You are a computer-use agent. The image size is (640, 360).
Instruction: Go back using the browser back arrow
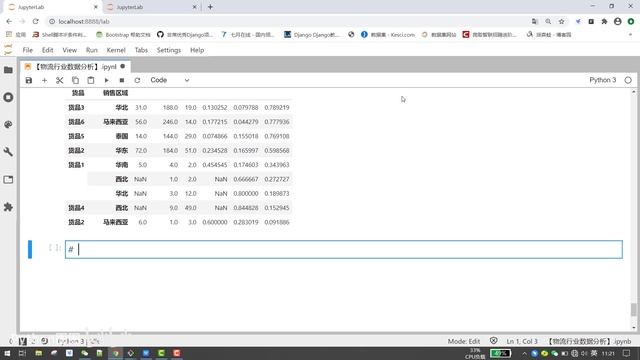(x=9, y=21)
